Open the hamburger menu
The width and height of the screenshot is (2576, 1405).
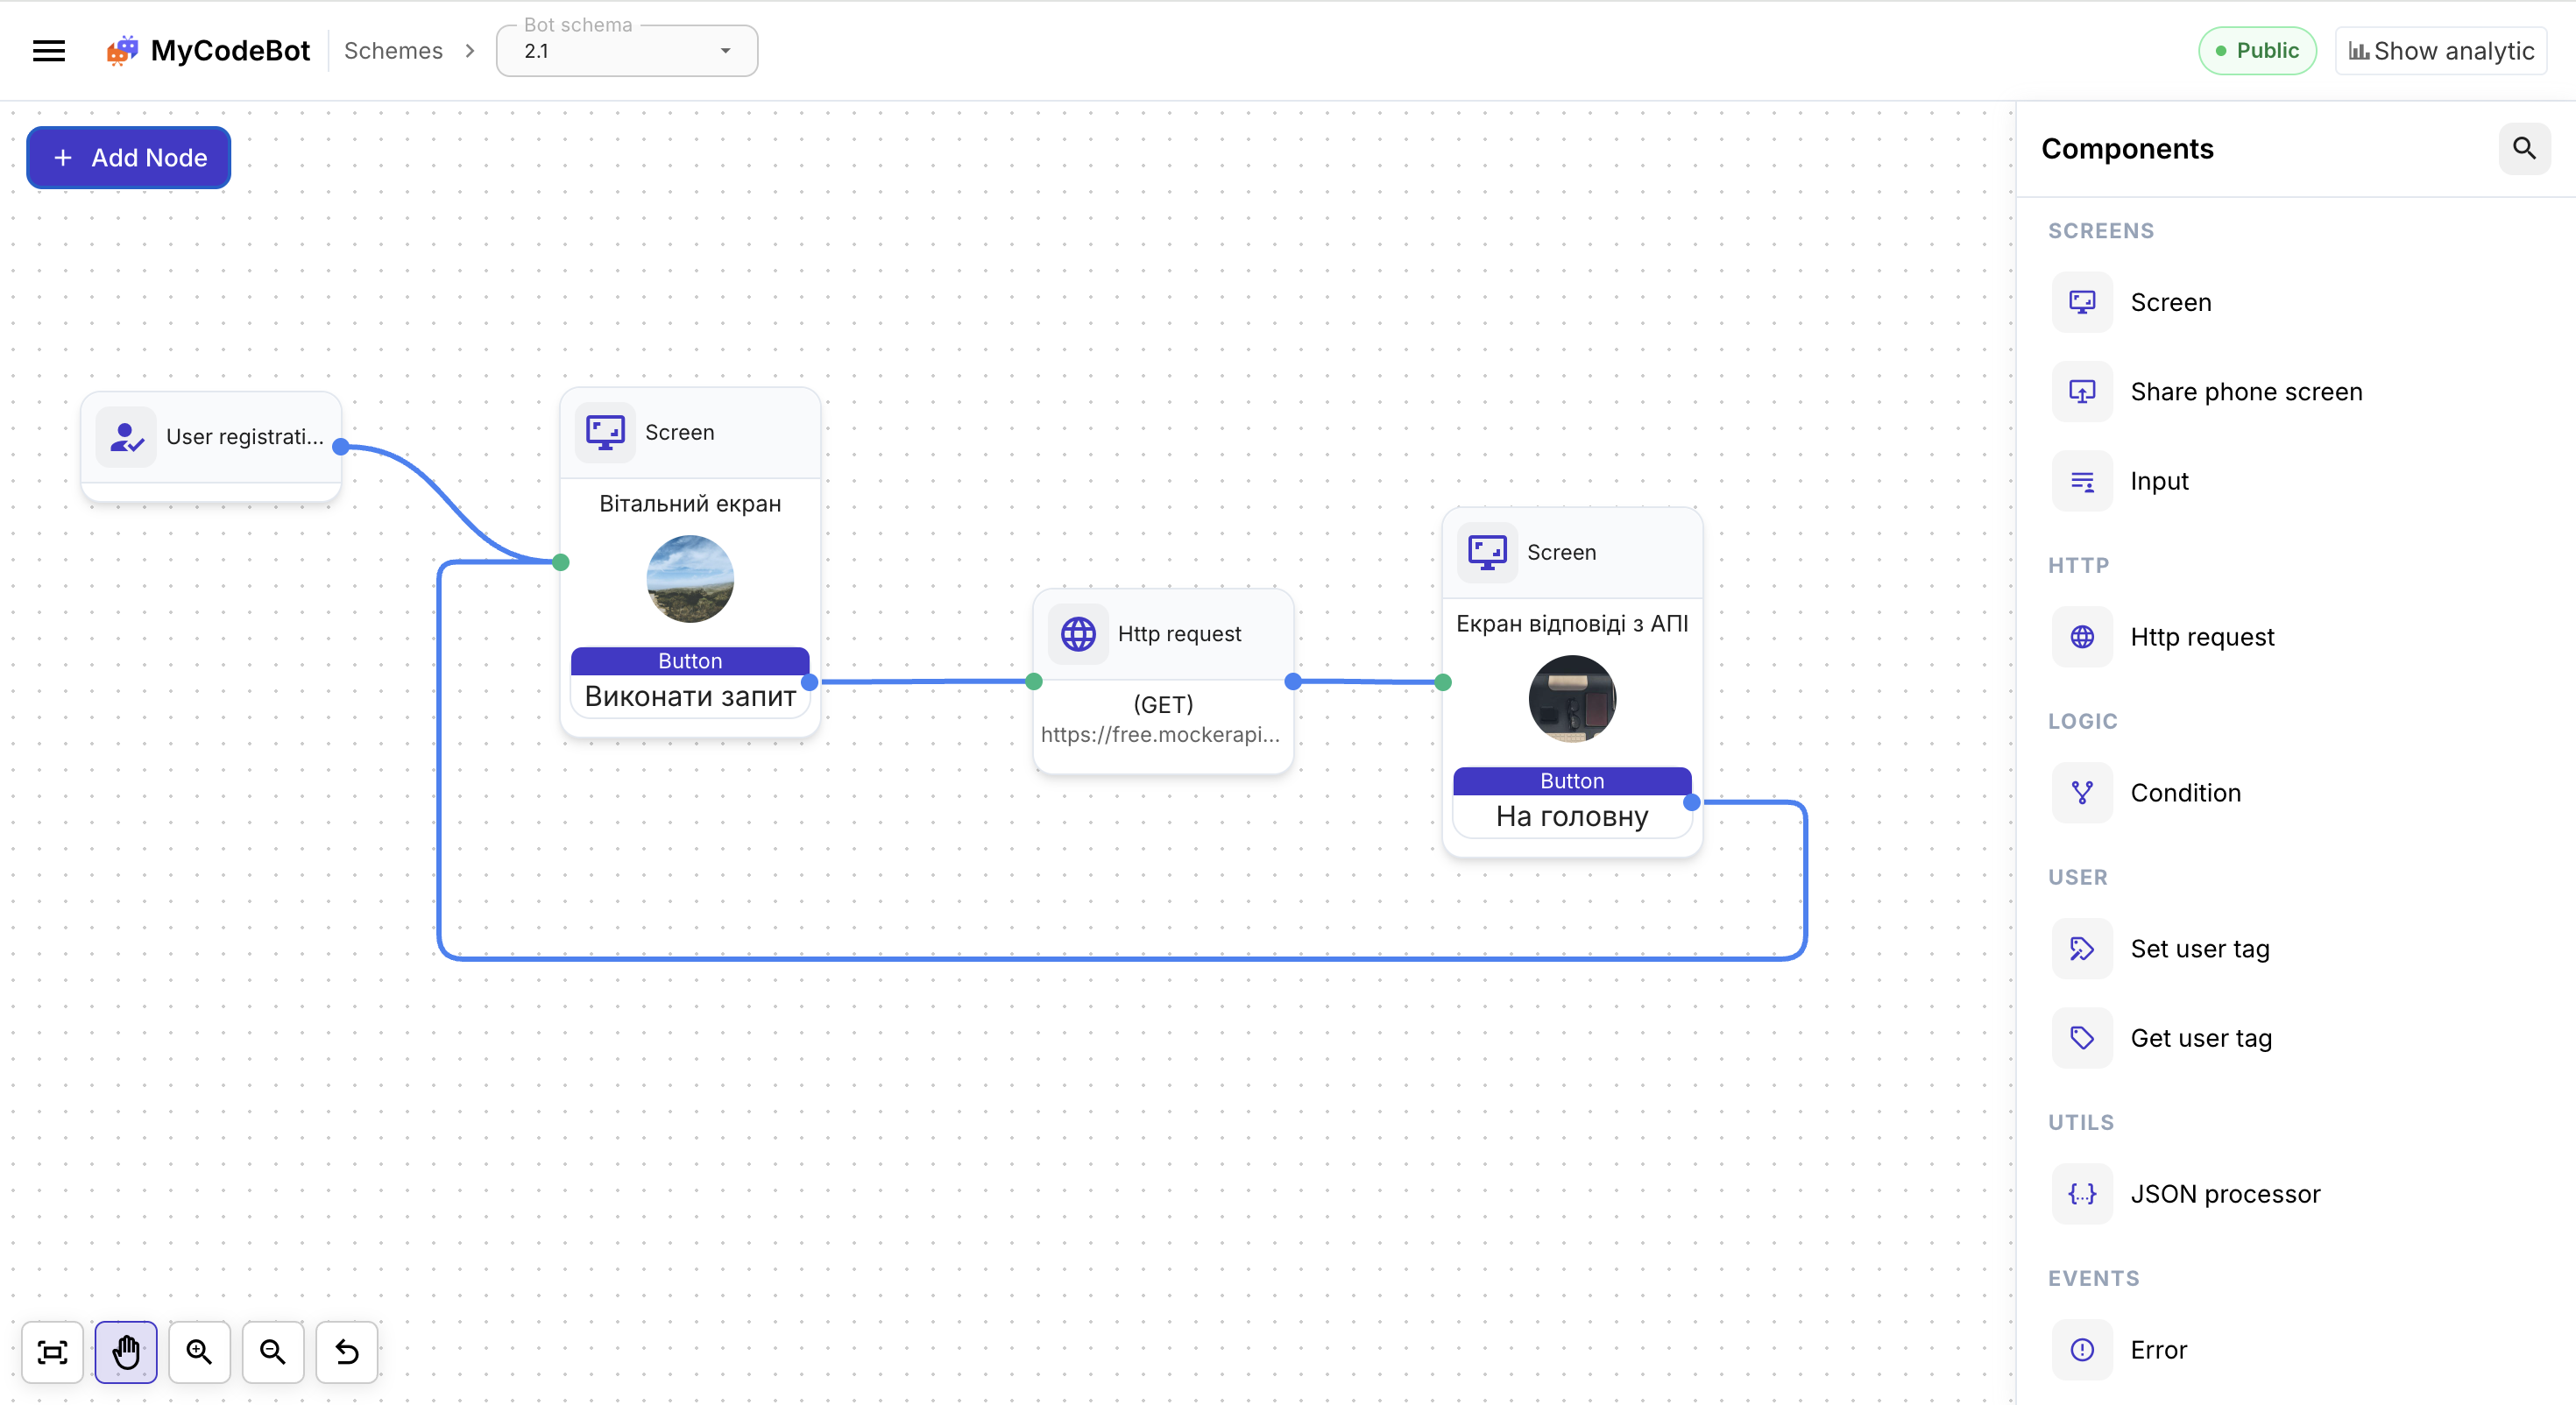click(x=49, y=50)
